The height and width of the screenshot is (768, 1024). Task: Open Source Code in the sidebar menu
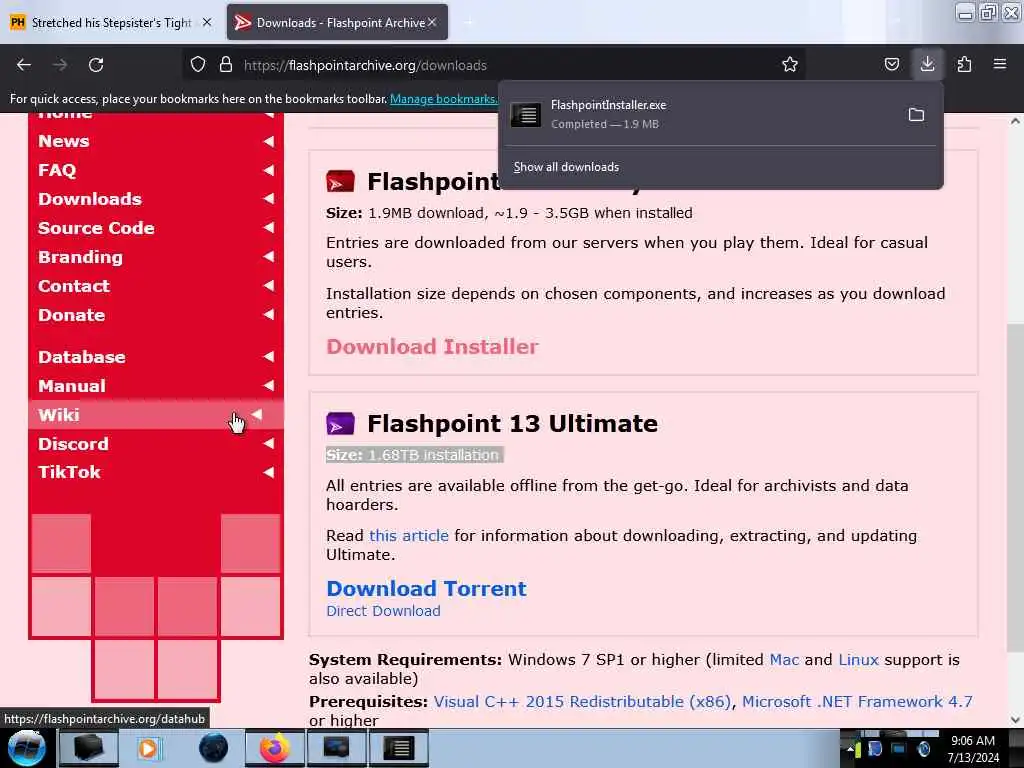[x=155, y=228]
